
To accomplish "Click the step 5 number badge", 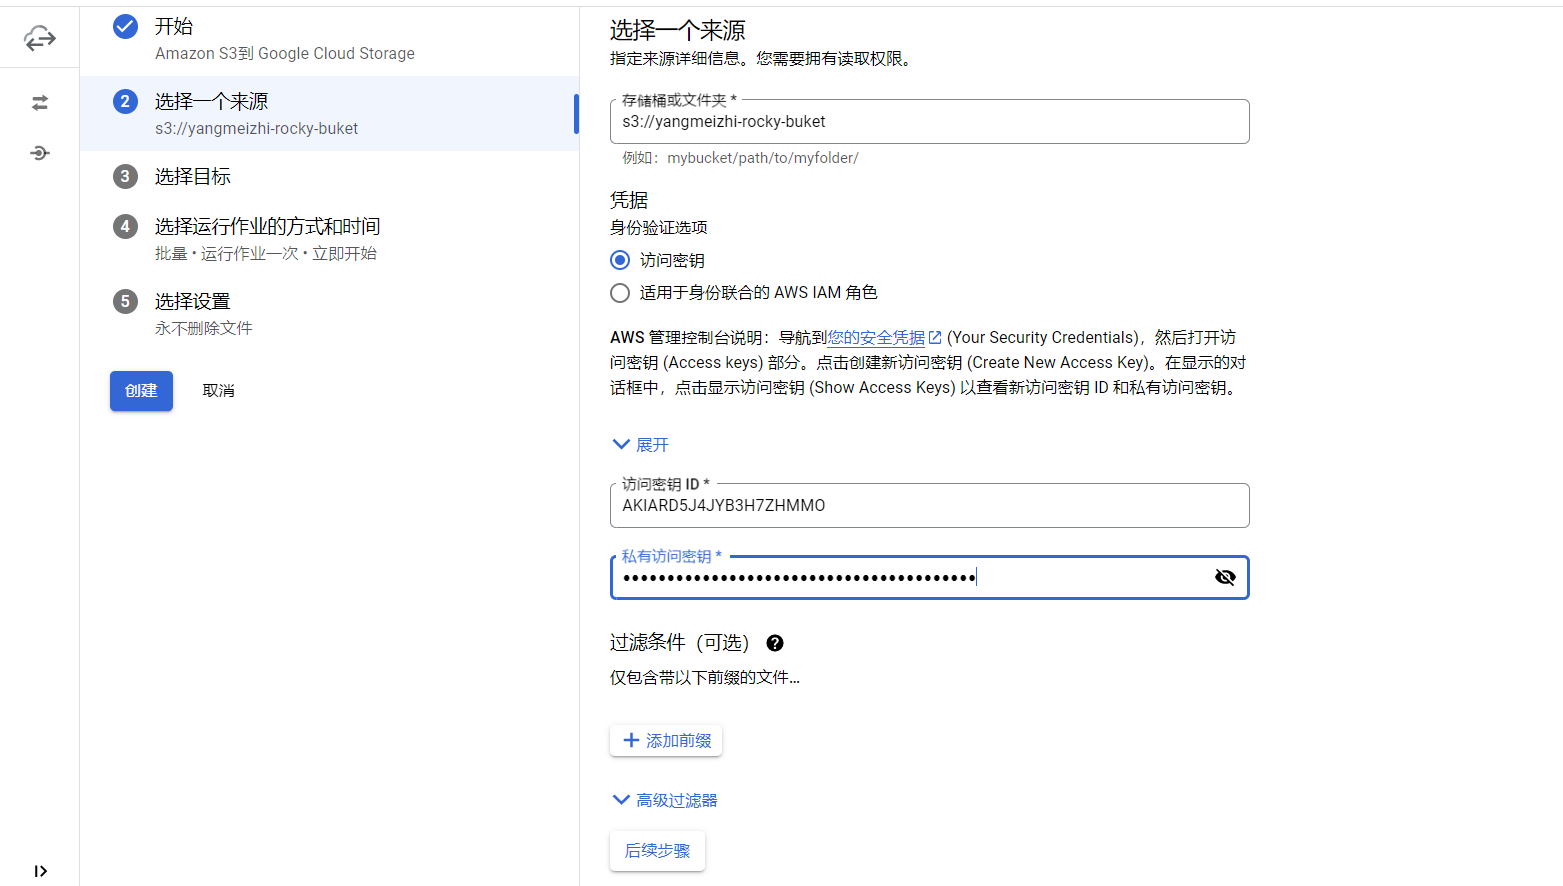I will (x=125, y=301).
